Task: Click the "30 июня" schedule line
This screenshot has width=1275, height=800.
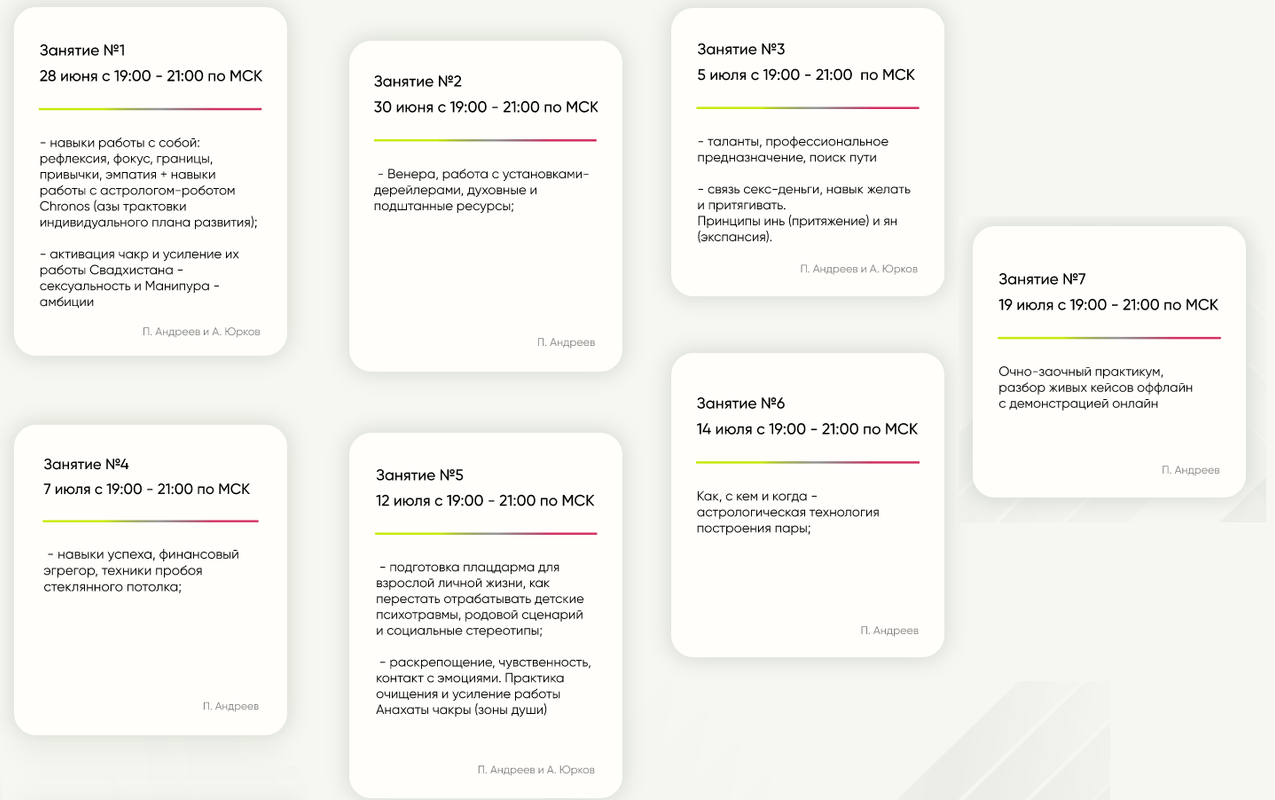Action: (485, 107)
